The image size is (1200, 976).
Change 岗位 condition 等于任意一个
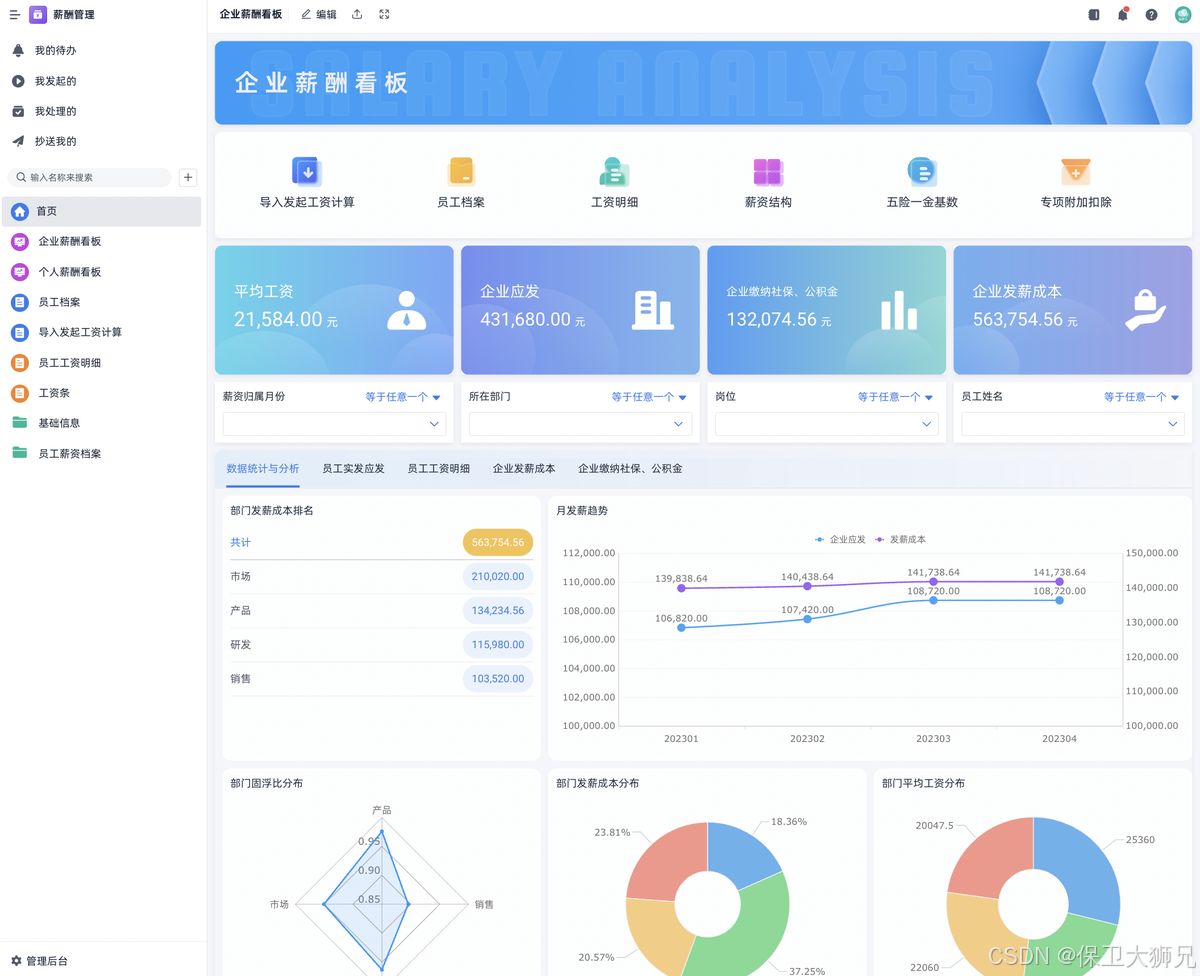click(x=895, y=397)
